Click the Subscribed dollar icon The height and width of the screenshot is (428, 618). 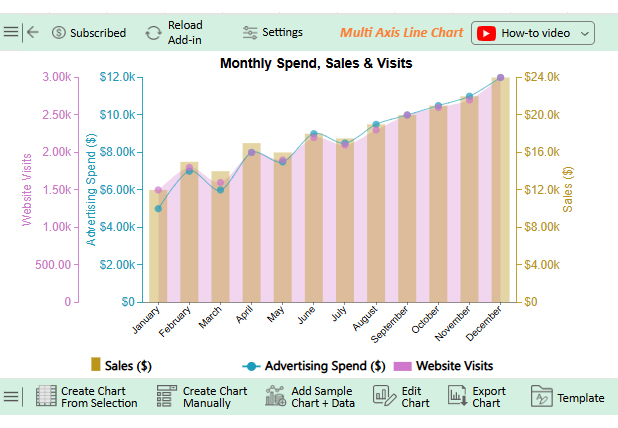[58, 32]
